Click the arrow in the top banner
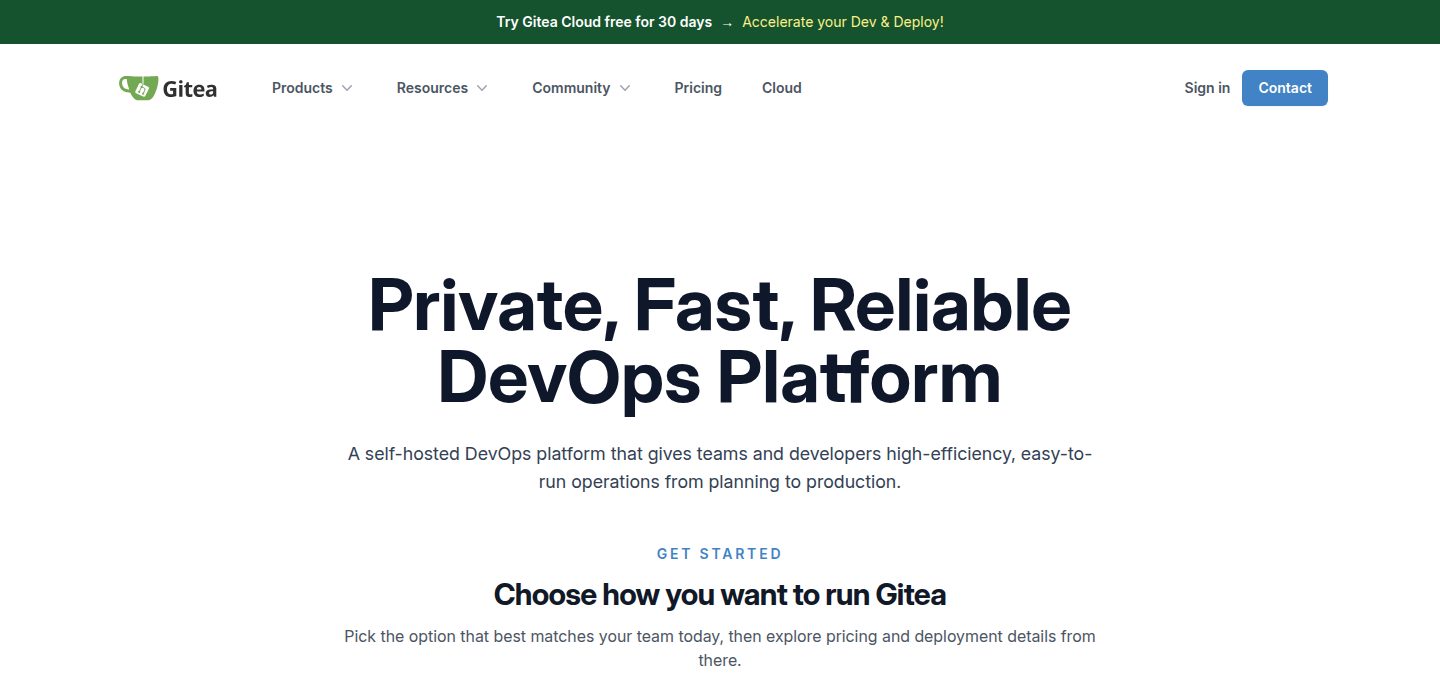 [727, 22]
